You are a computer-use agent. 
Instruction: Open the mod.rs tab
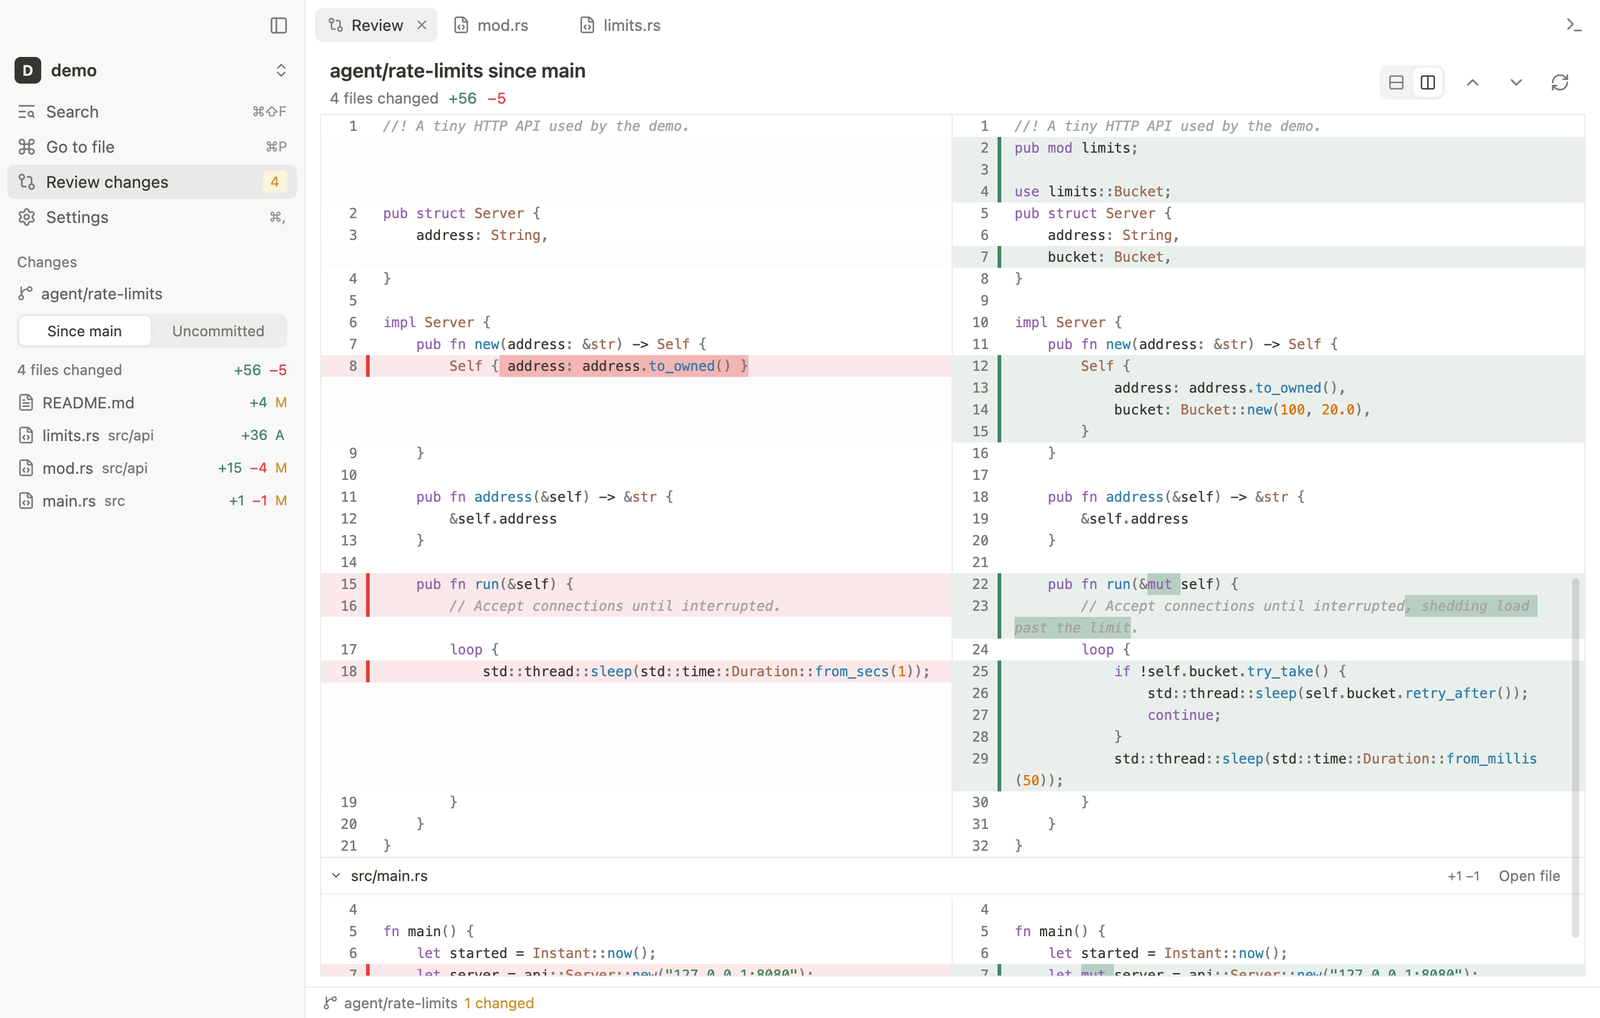491,25
